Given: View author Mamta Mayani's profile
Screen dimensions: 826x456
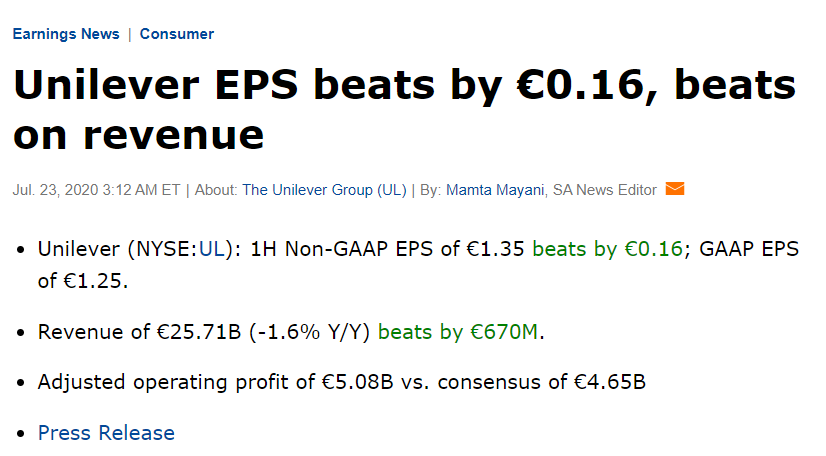Looking at the screenshot, I should 495,190.
